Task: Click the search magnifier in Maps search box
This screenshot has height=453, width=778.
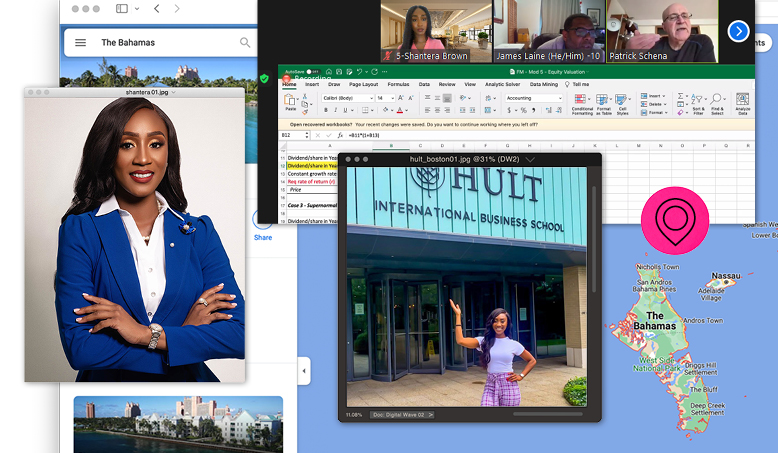Action: (245, 43)
